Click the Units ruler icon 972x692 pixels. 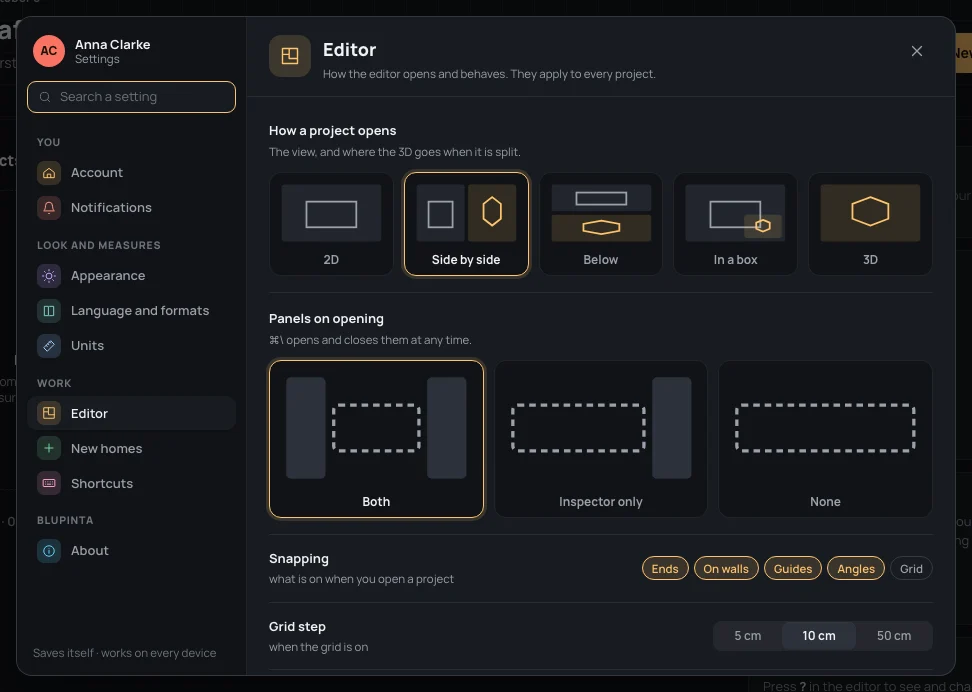[x=49, y=346]
